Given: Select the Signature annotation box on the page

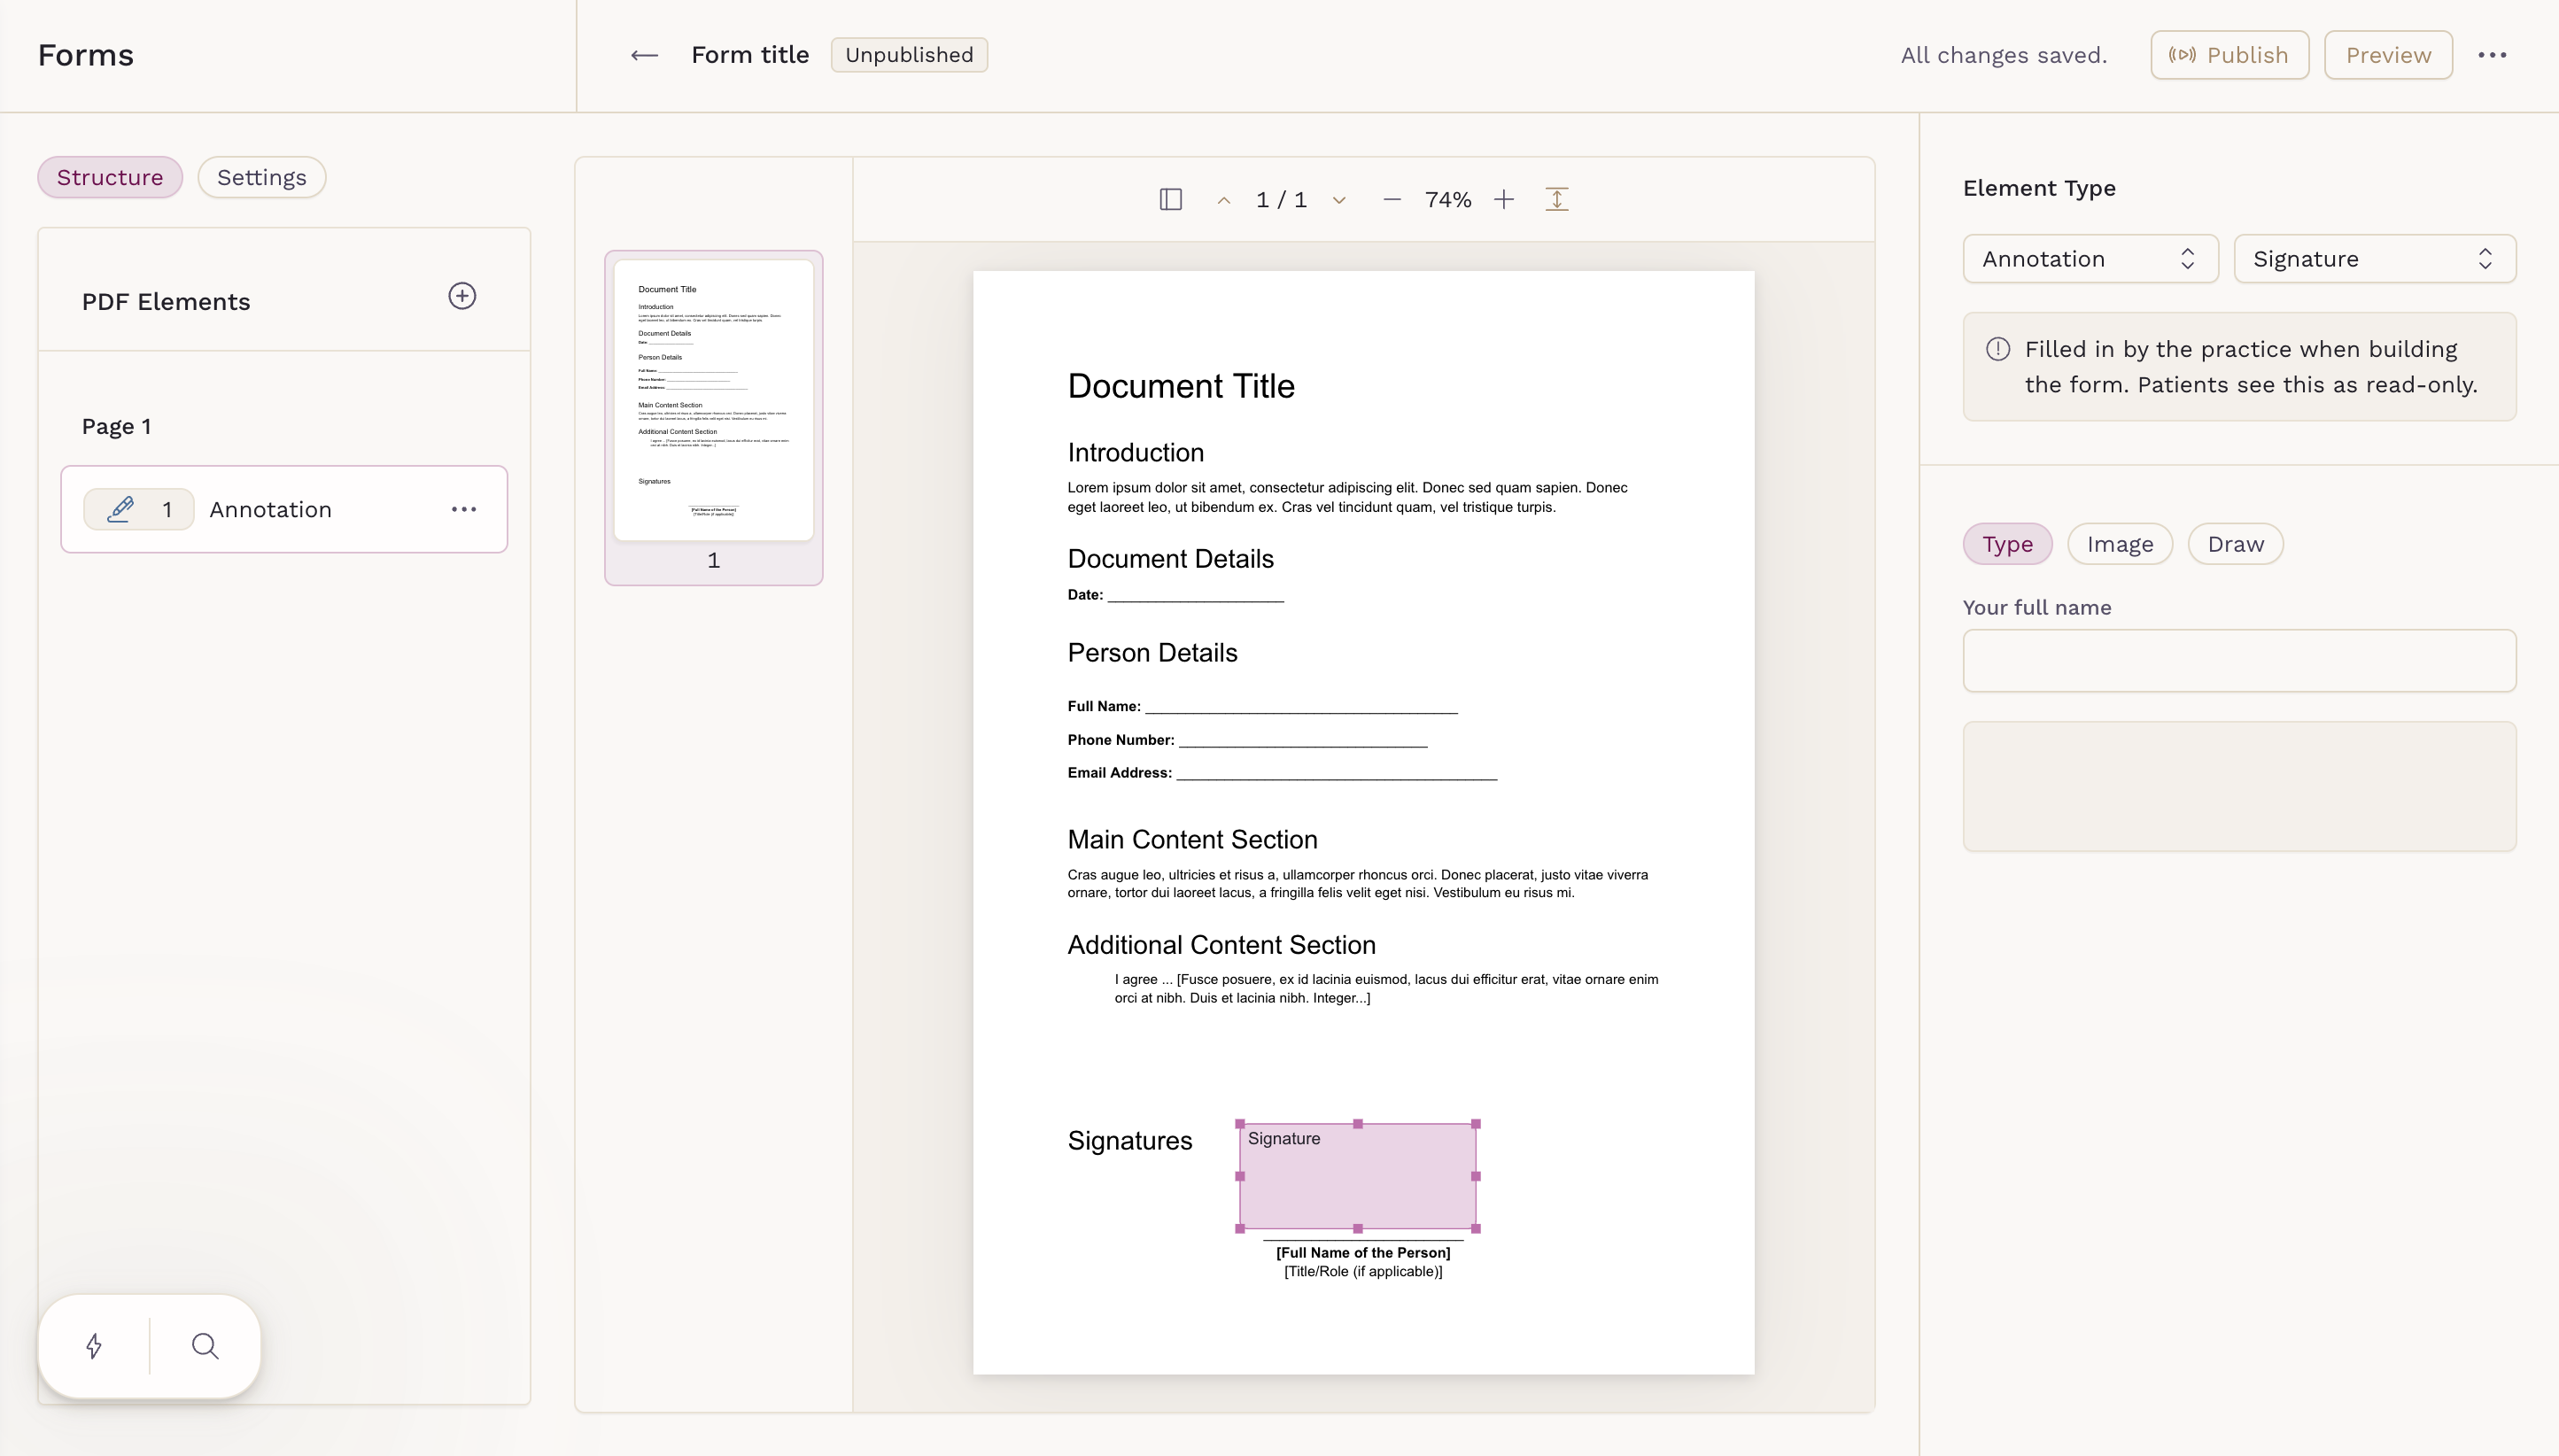Looking at the screenshot, I should [1357, 1176].
